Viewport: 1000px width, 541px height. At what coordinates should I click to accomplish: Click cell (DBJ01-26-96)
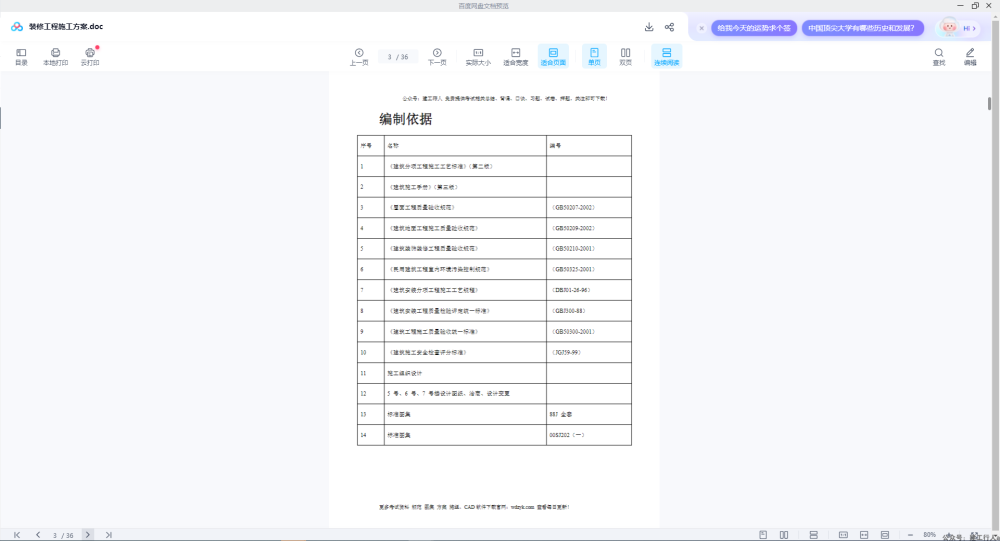pyautogui.click(x=571, y=290)
